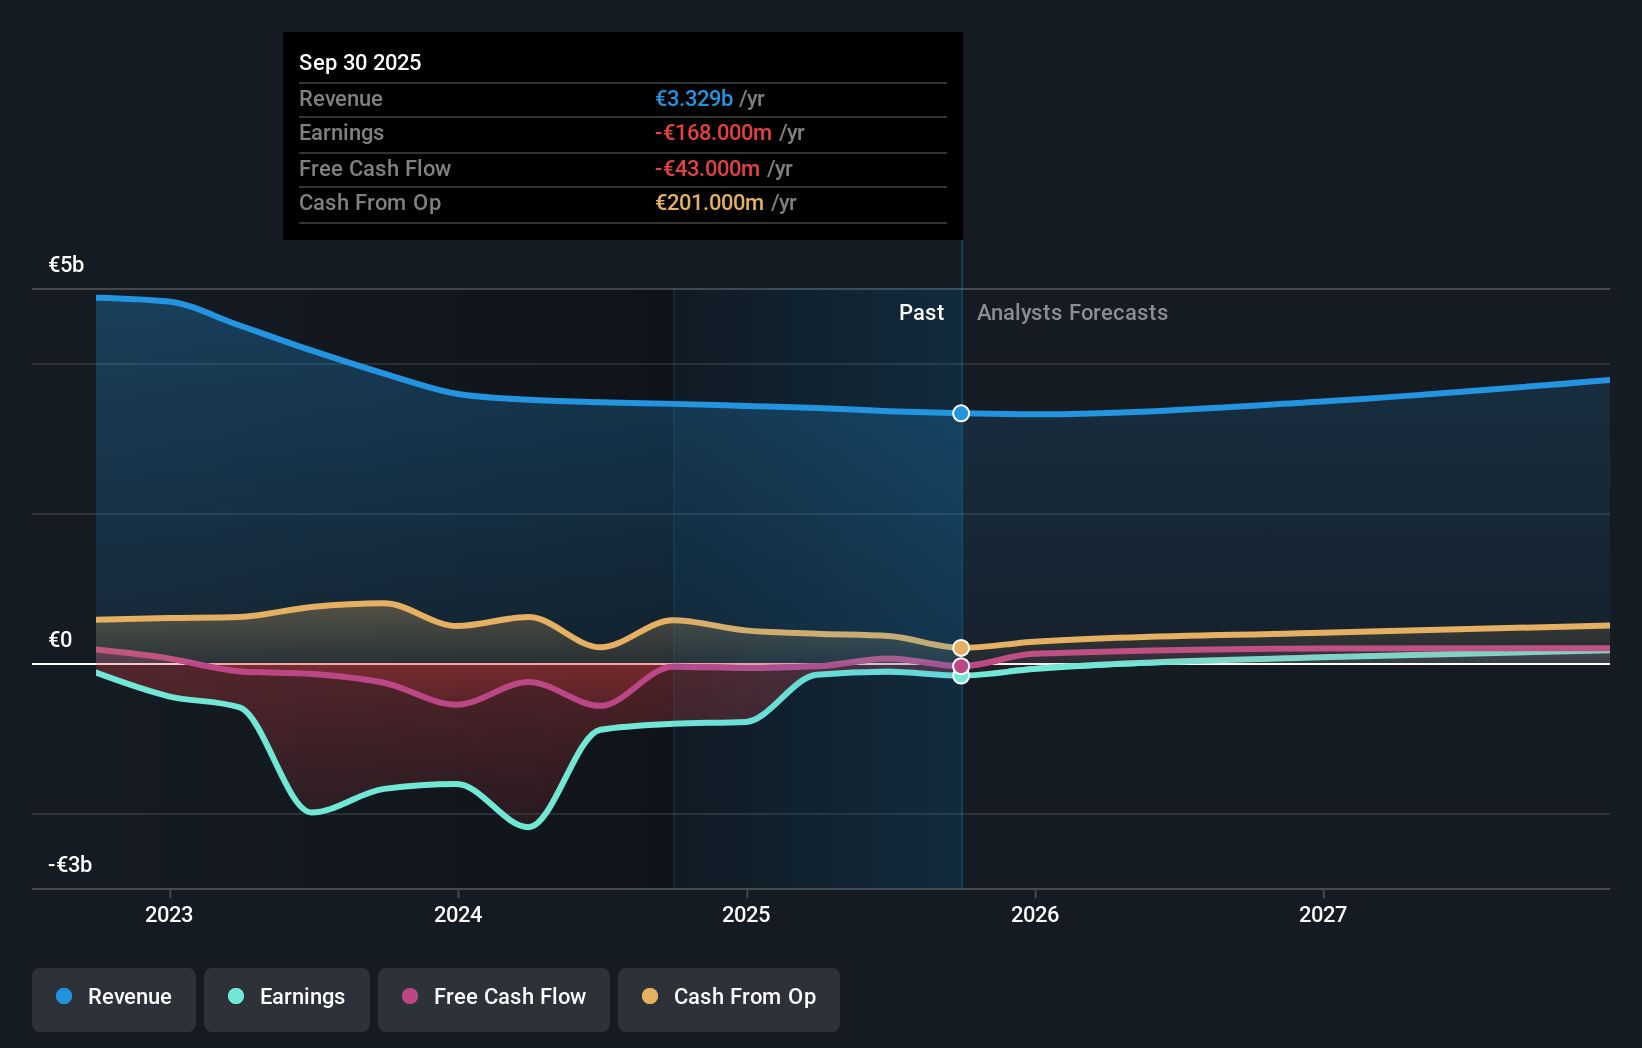Click the pink Free Cash Flow legend dot
The image size is (1642, 1048).
pyautogui.click(x=410, y=998)
